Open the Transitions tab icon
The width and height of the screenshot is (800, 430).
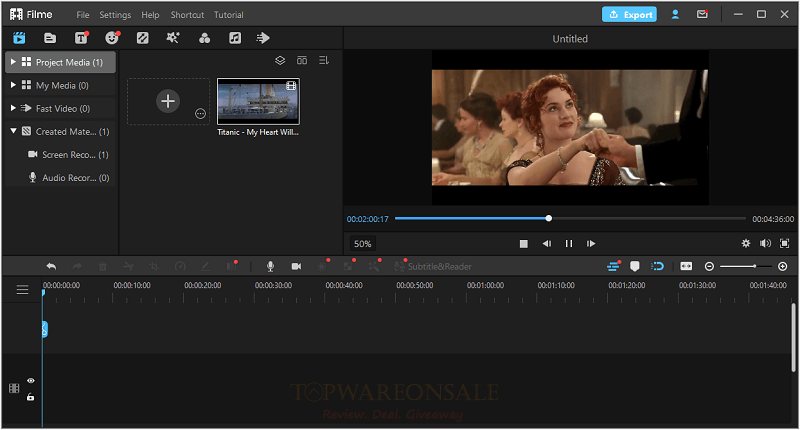(142, 38)
